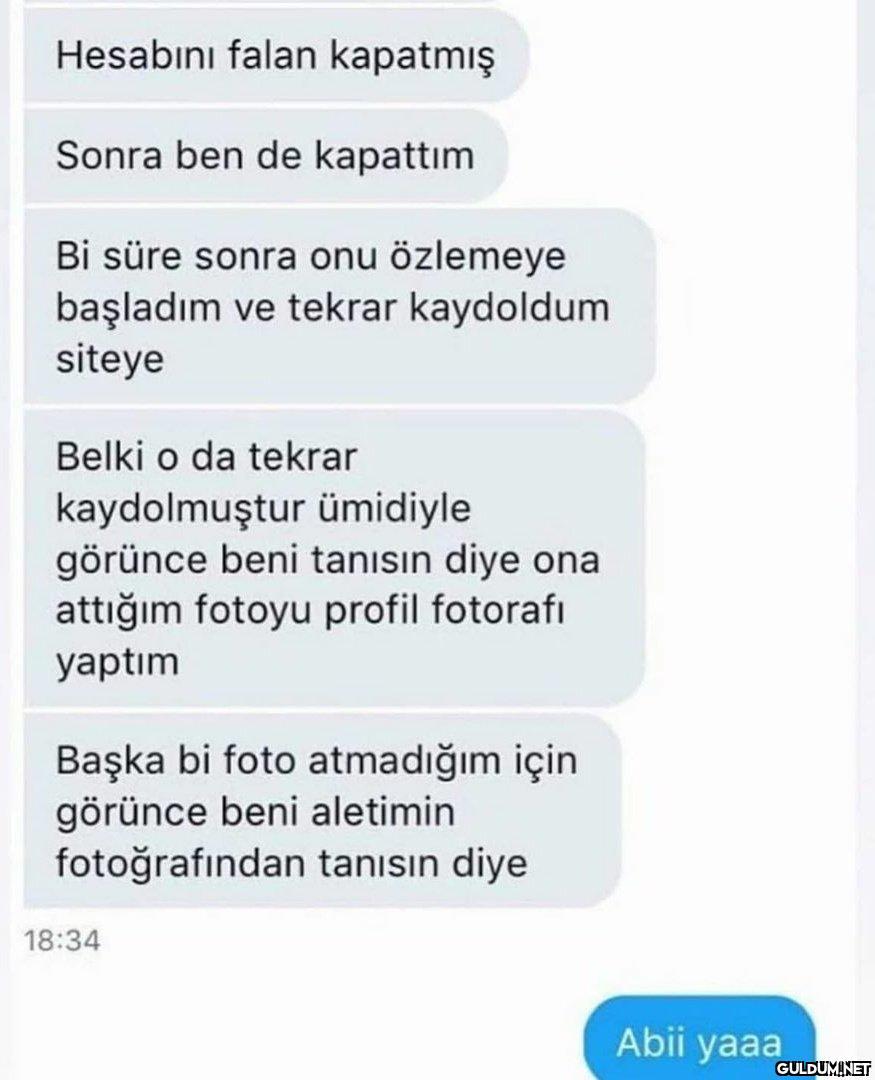
Task: Click the 18:34 message timestamp
Action: [x=62, y=940]
